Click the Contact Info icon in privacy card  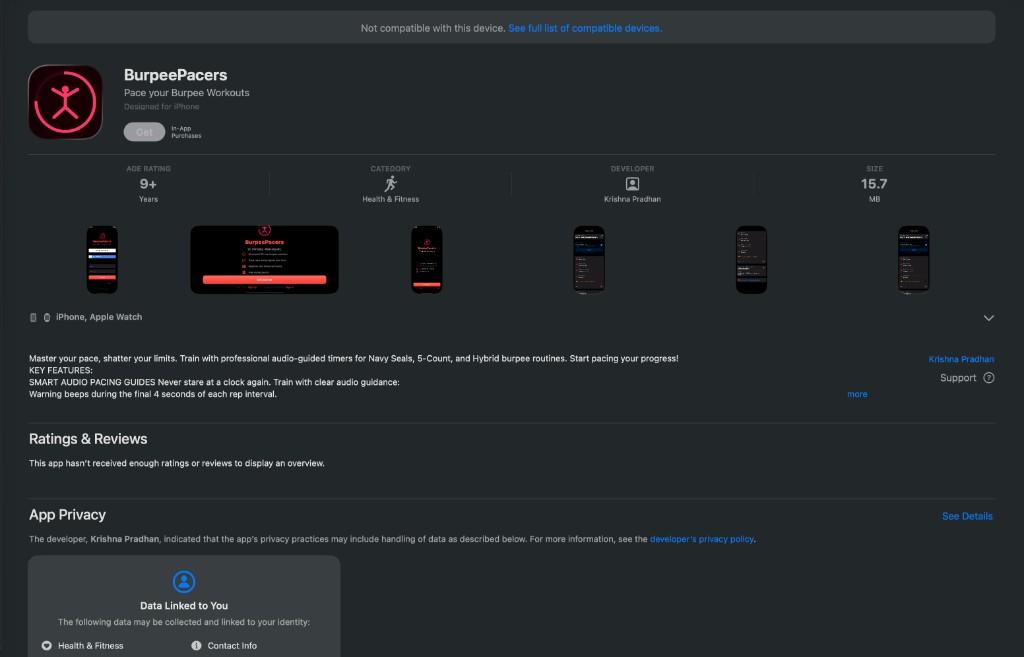[196, 645]
